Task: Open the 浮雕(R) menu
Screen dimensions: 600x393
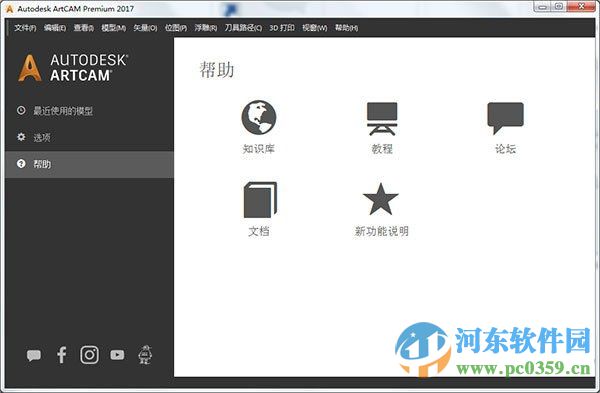Action: (x=206, y=28)
